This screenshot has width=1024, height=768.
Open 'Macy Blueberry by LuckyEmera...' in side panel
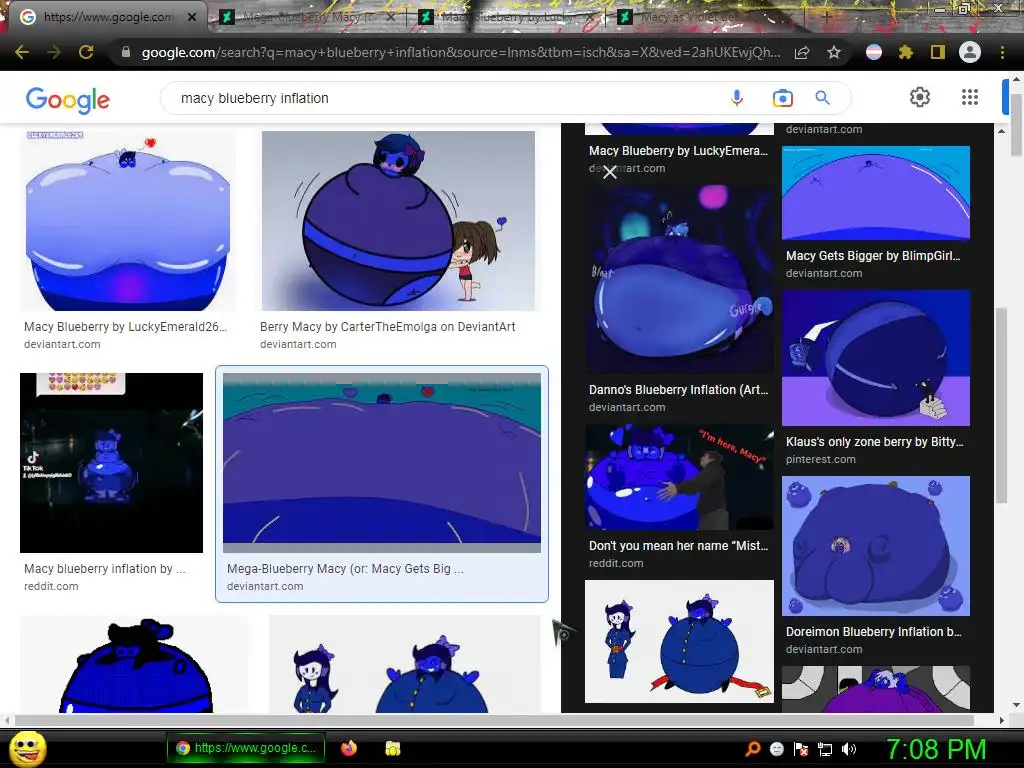tap(679, 151)
